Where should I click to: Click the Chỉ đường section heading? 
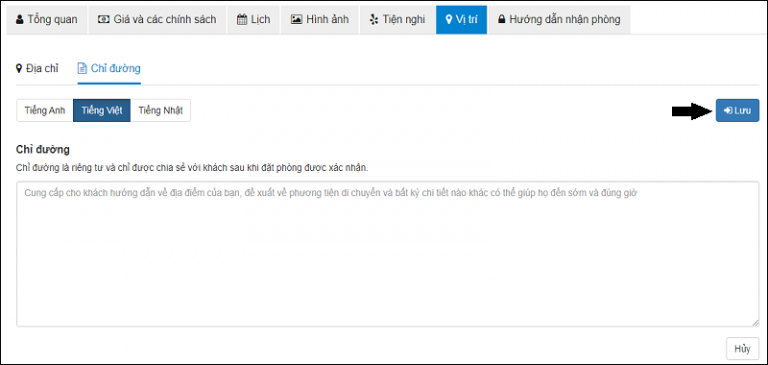click(43, 149)
